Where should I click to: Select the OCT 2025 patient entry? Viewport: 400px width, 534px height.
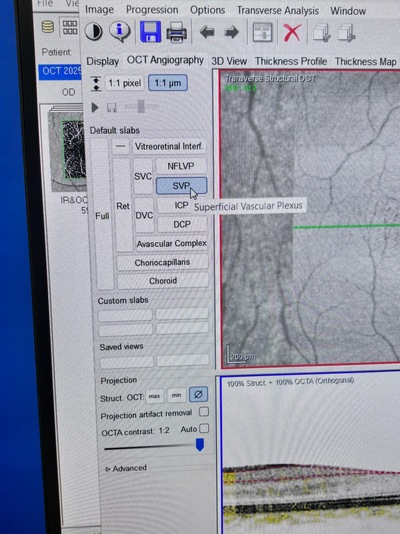60,72
